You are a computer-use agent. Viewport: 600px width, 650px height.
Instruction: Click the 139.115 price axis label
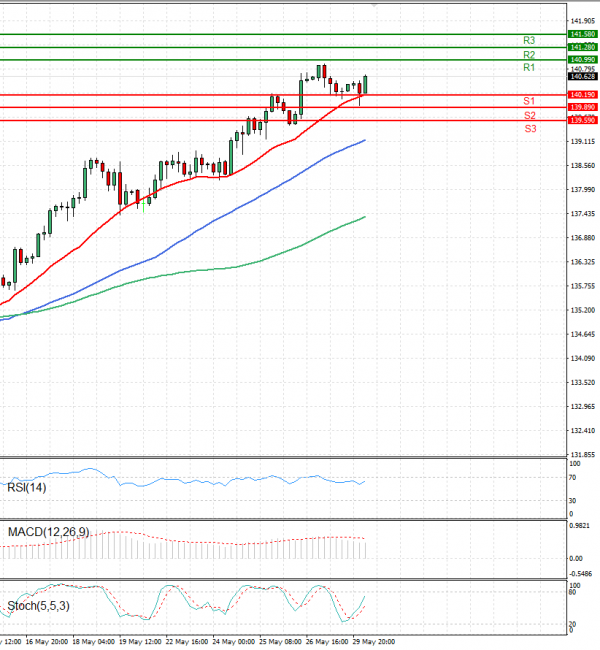(x=582, y=142)
